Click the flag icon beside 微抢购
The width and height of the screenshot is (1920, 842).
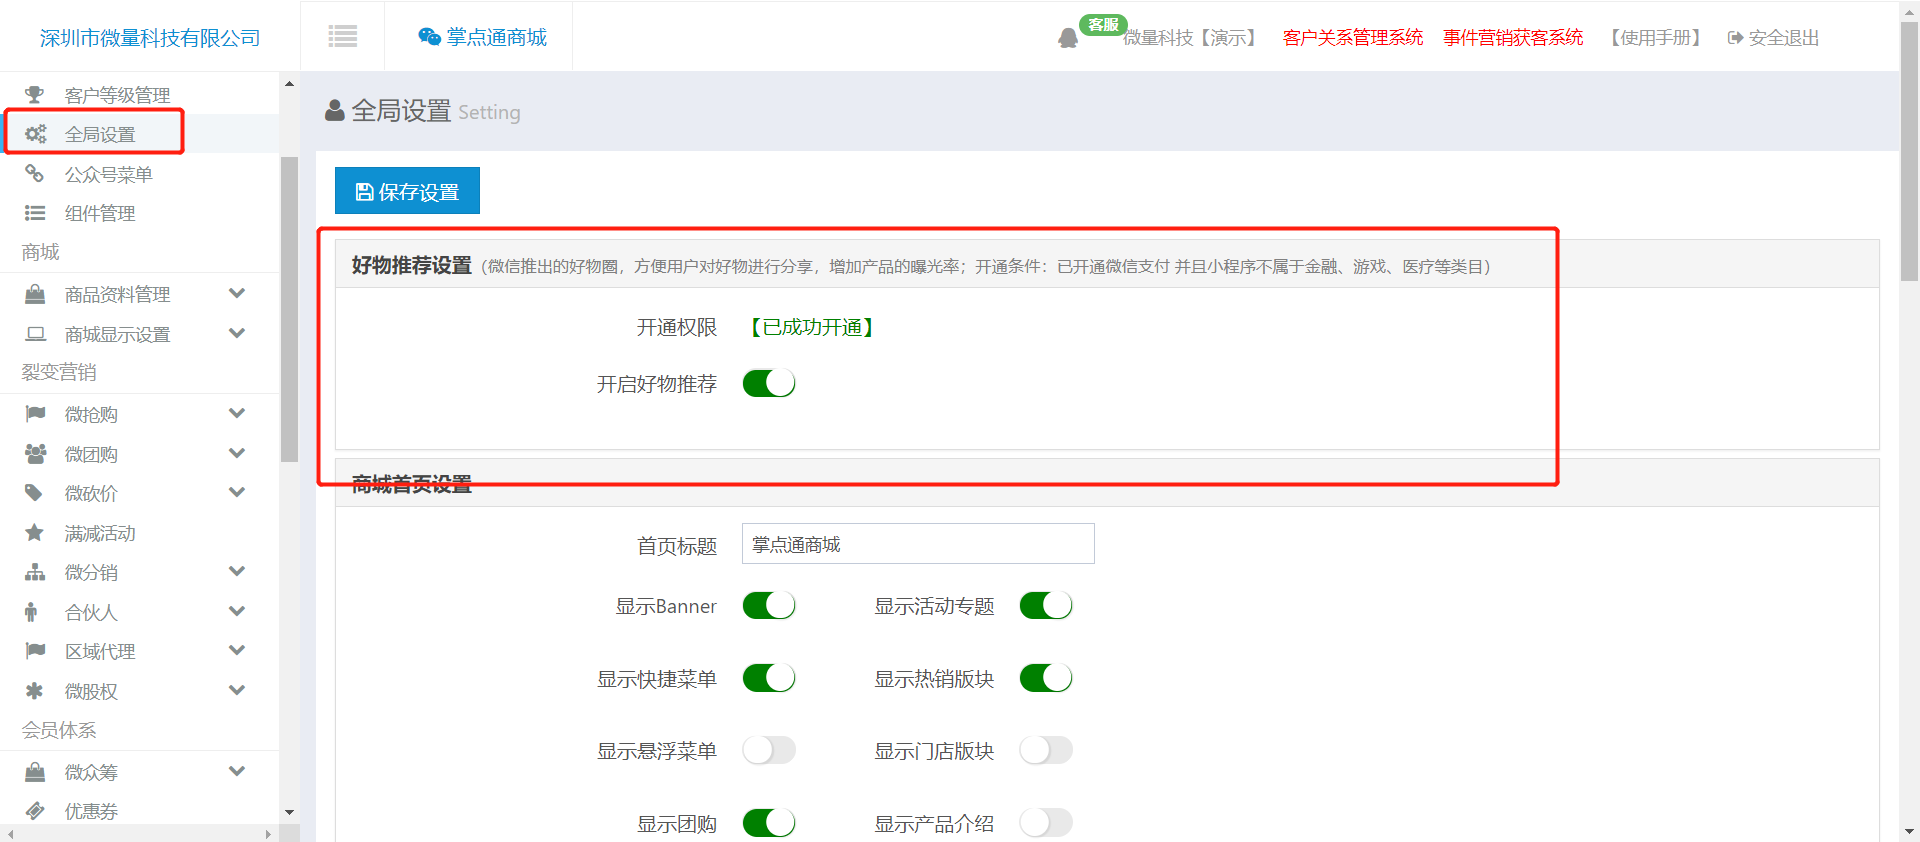pos(35,414)
